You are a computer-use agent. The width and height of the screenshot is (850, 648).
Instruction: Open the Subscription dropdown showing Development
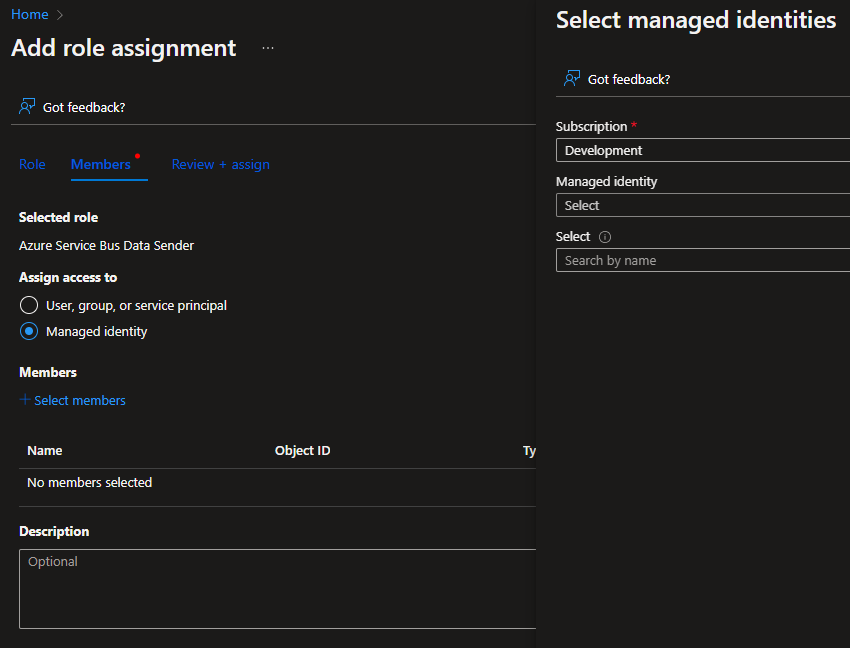tap(703, 150)
